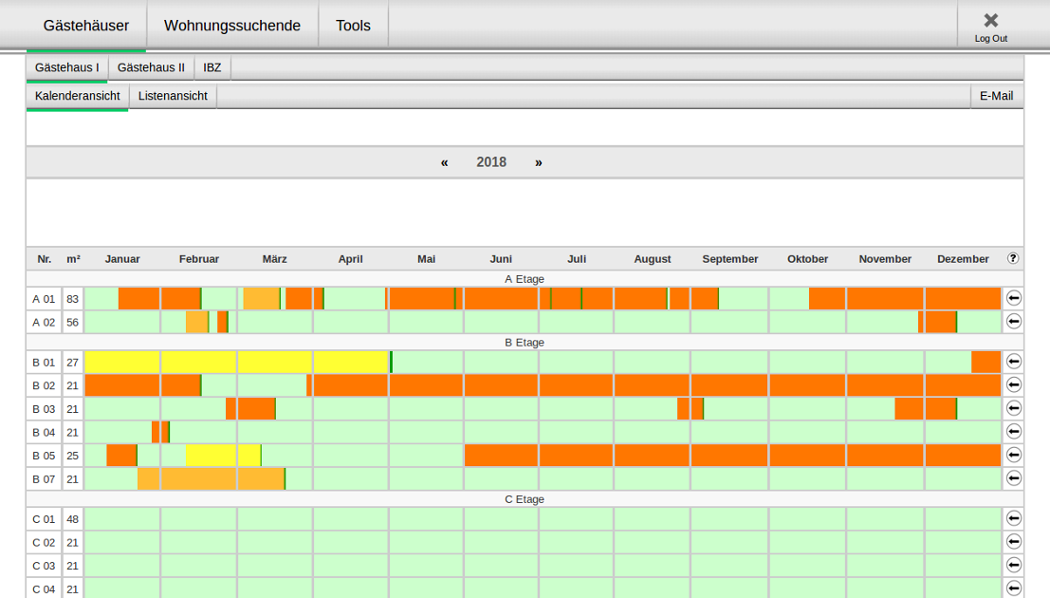1050x598 pixels.
Task: Select the orange August booking of B 02
Action: [x=651, y=385]
